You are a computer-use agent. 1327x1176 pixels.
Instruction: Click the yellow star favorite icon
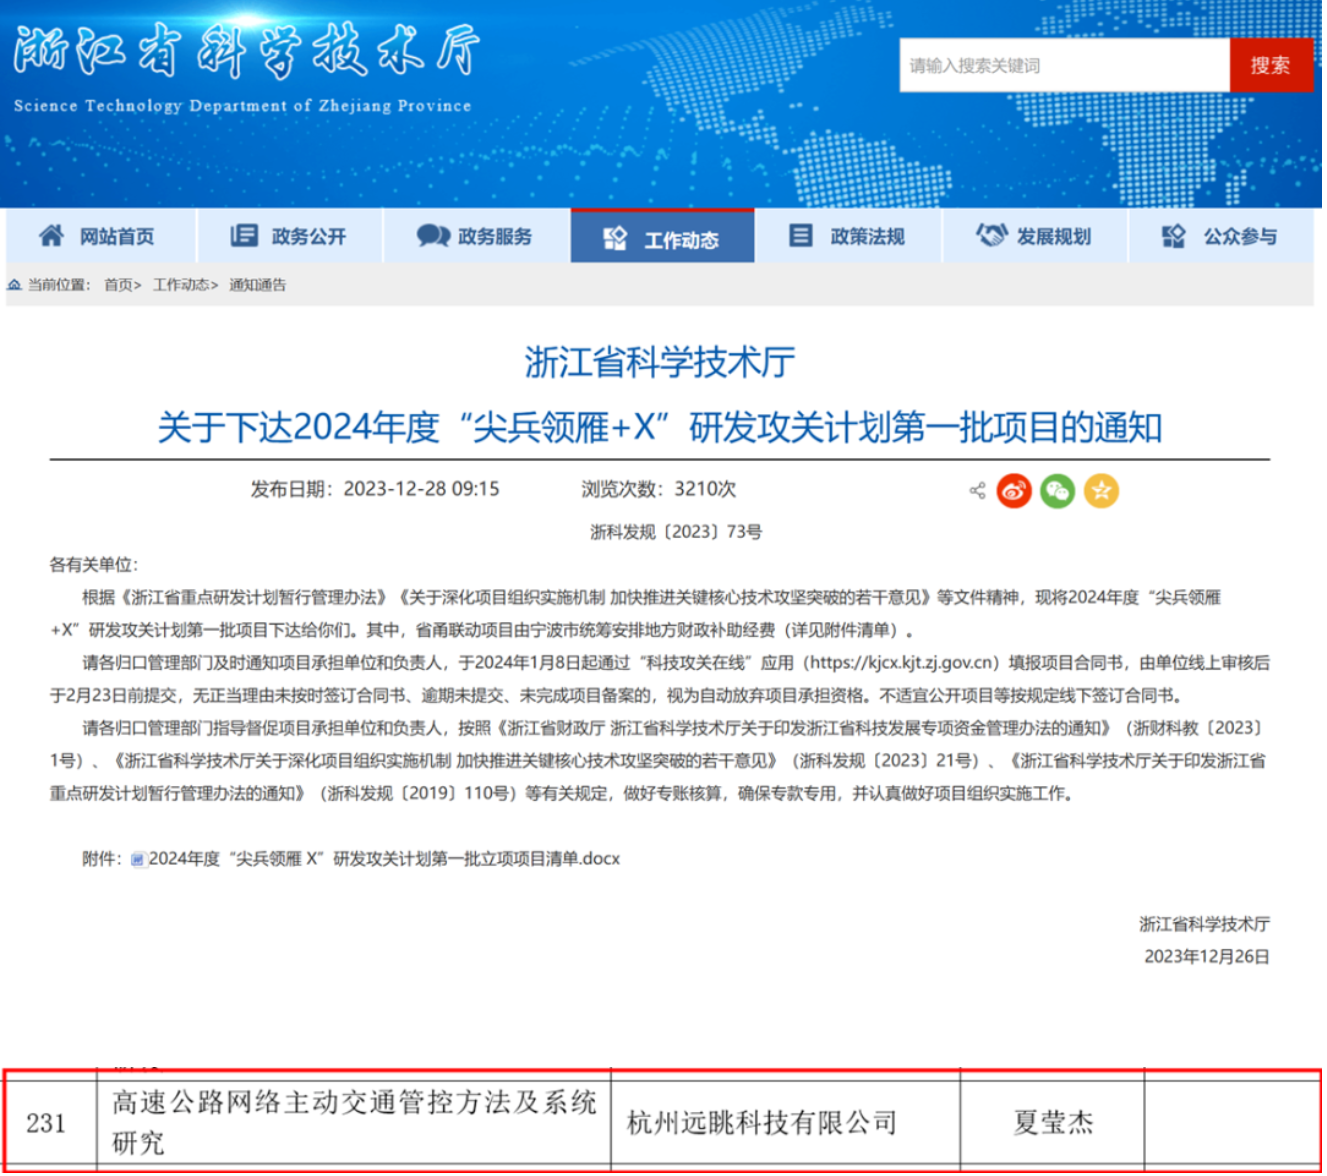1101,491
